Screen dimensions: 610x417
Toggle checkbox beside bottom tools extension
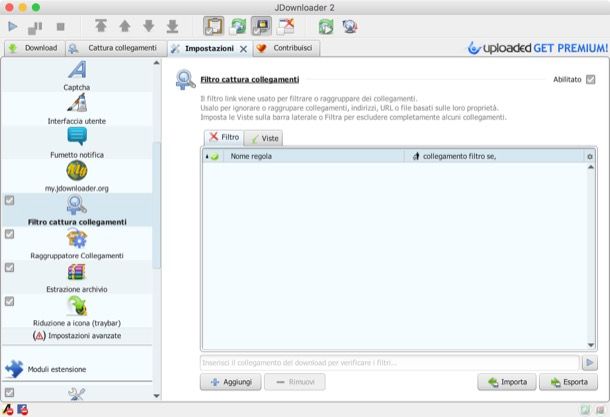click(x=9, y=392)
